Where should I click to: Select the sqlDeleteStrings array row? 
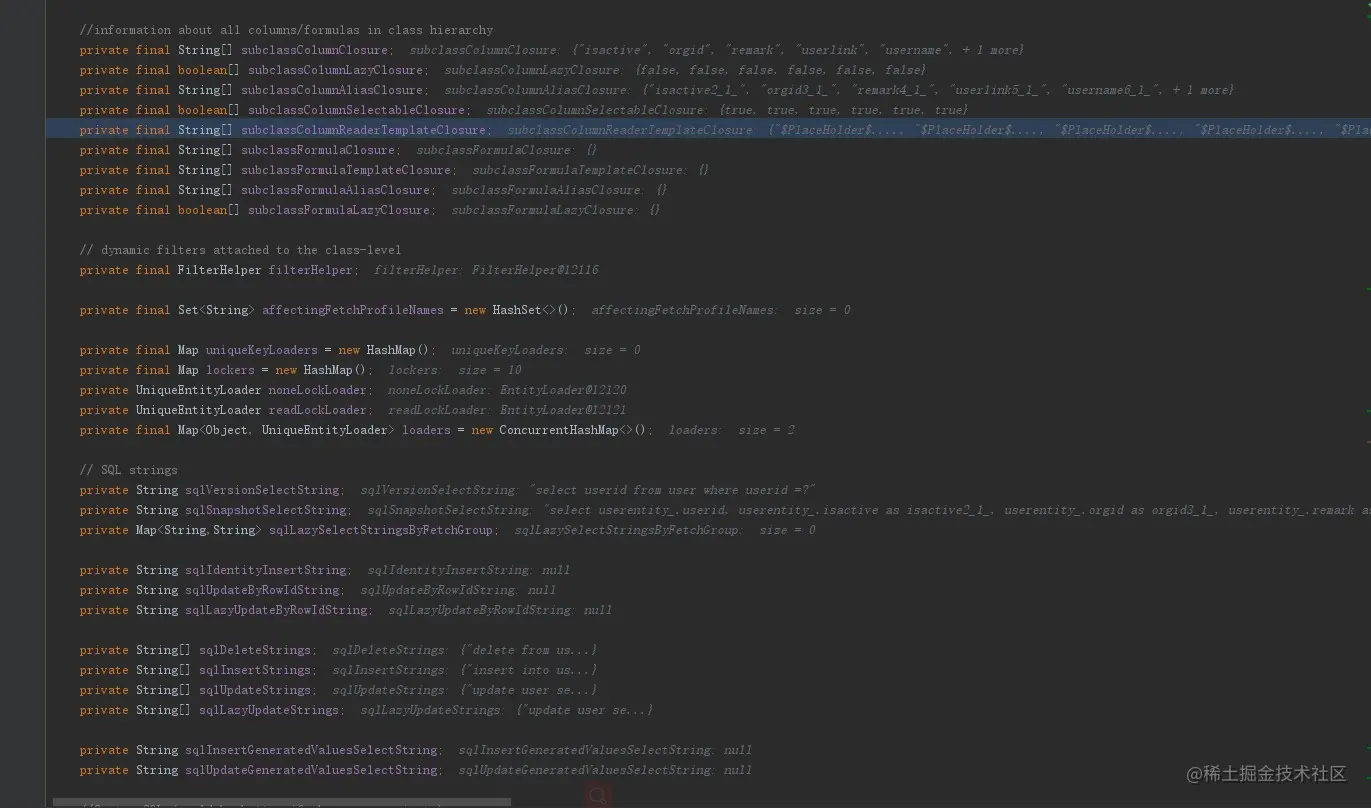[250, 649]
